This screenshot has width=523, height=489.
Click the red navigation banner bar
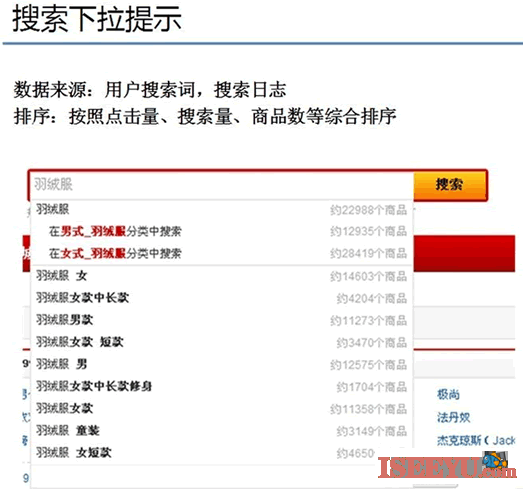[x=464, y=254]
